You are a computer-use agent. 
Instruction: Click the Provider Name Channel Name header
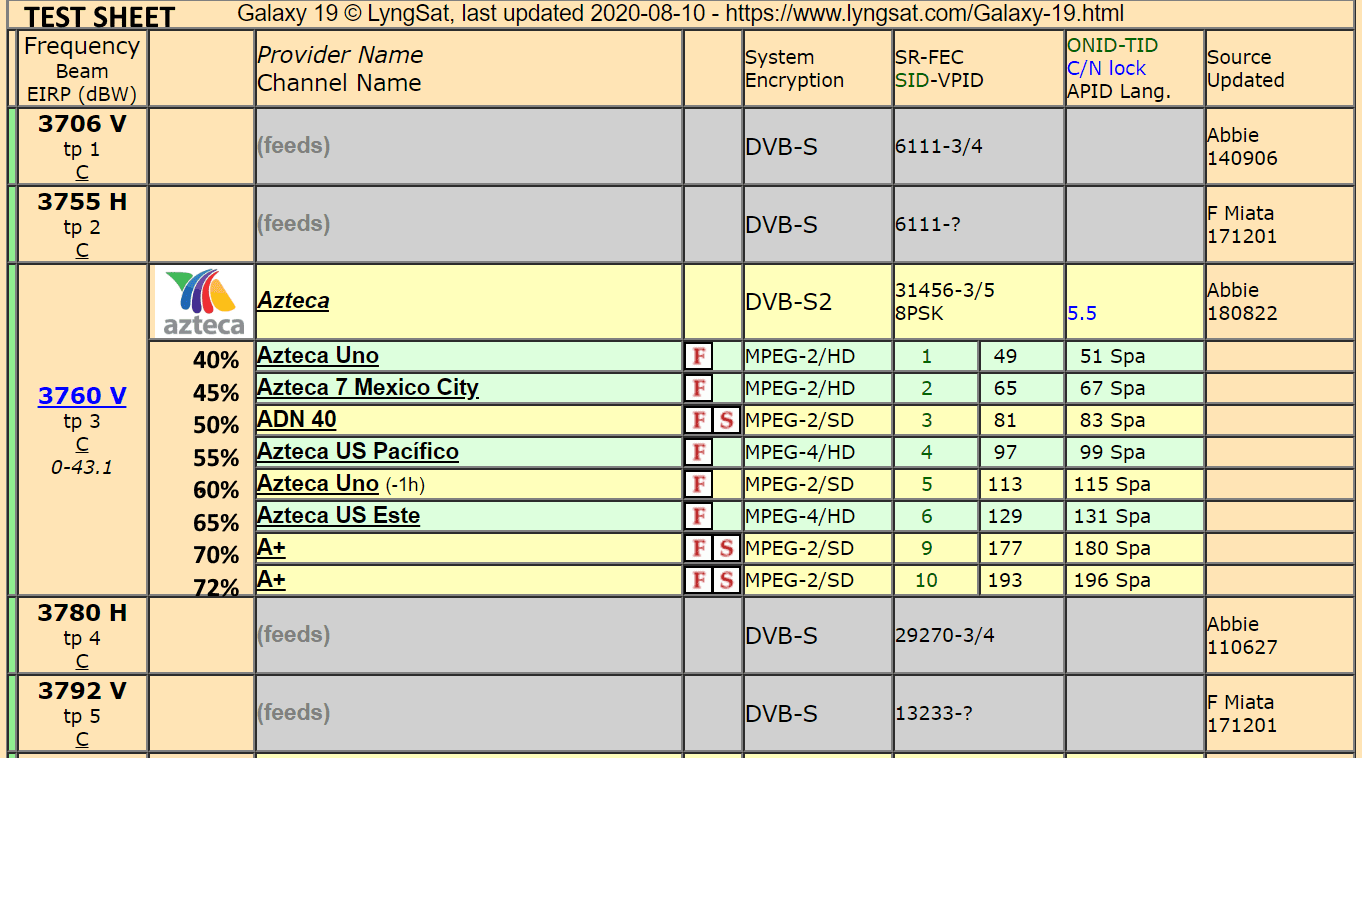[469, 69]
